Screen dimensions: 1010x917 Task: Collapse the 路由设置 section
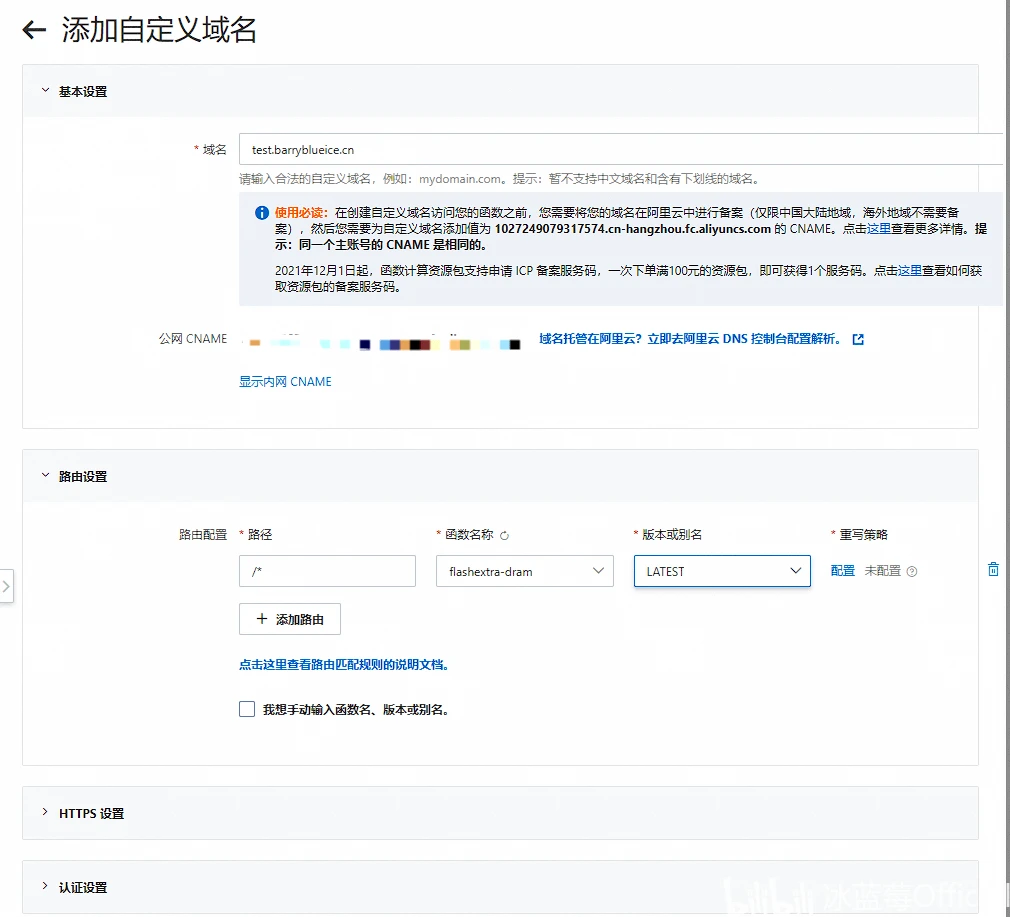pos(45,476)
